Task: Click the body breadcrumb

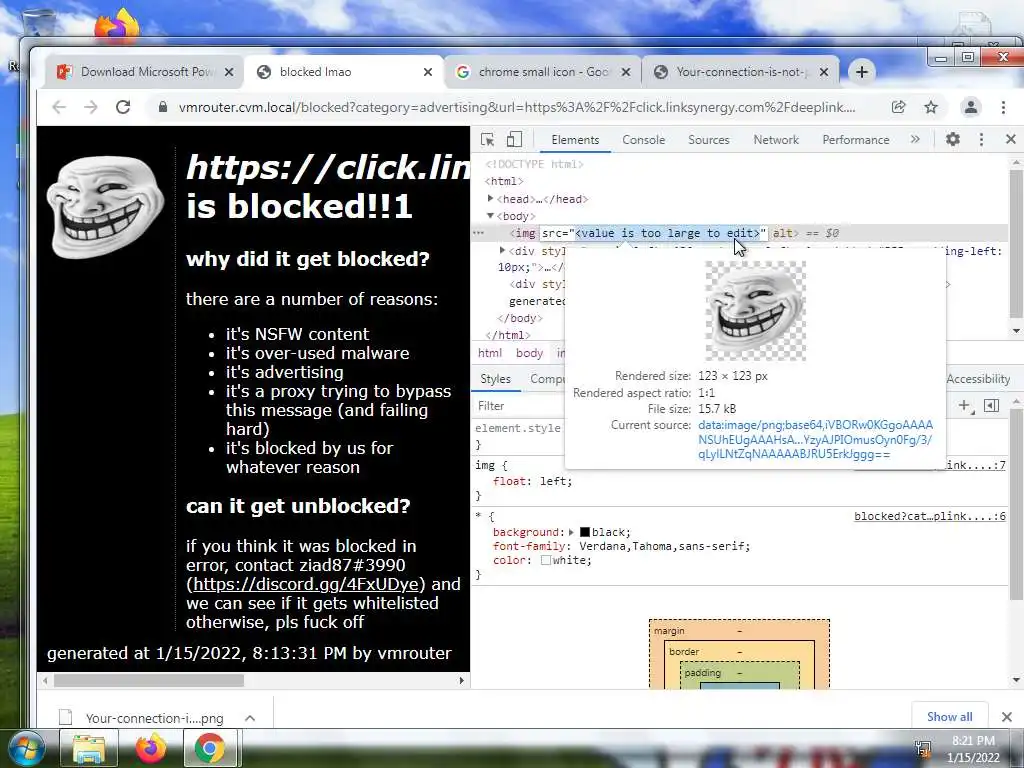Action: tap(529, 353)
